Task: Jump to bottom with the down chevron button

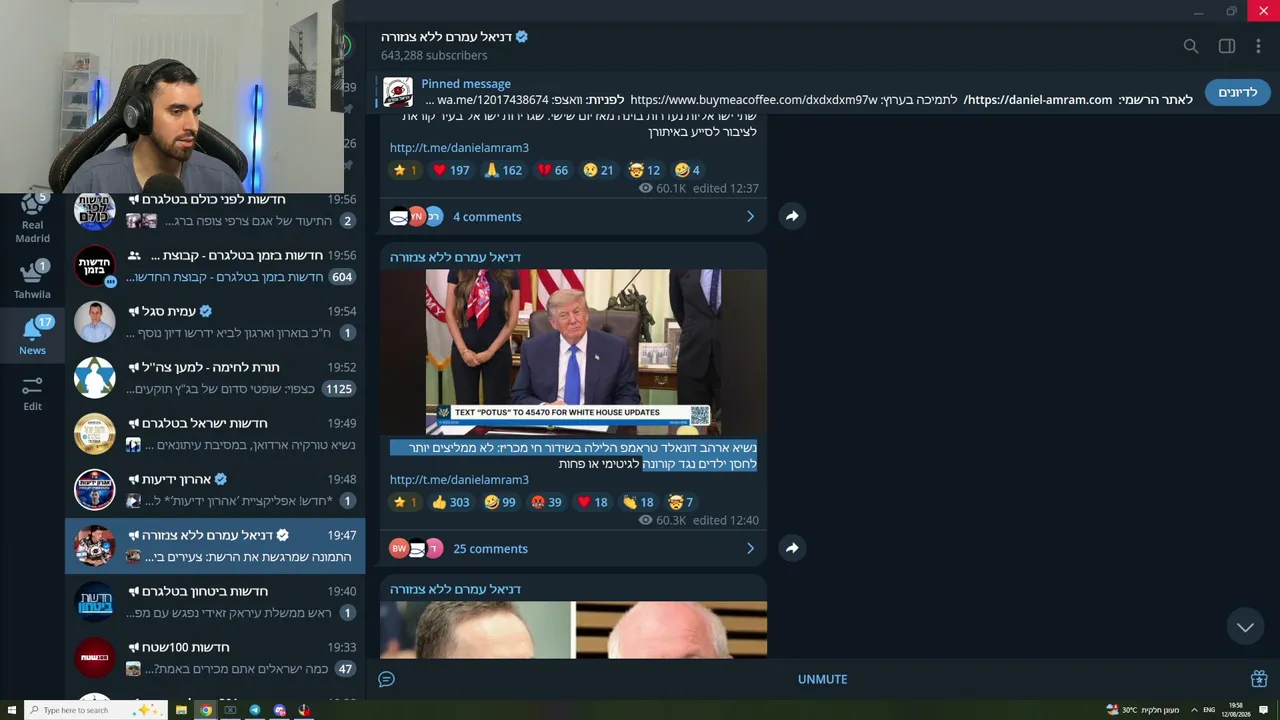Action: 1245,627
